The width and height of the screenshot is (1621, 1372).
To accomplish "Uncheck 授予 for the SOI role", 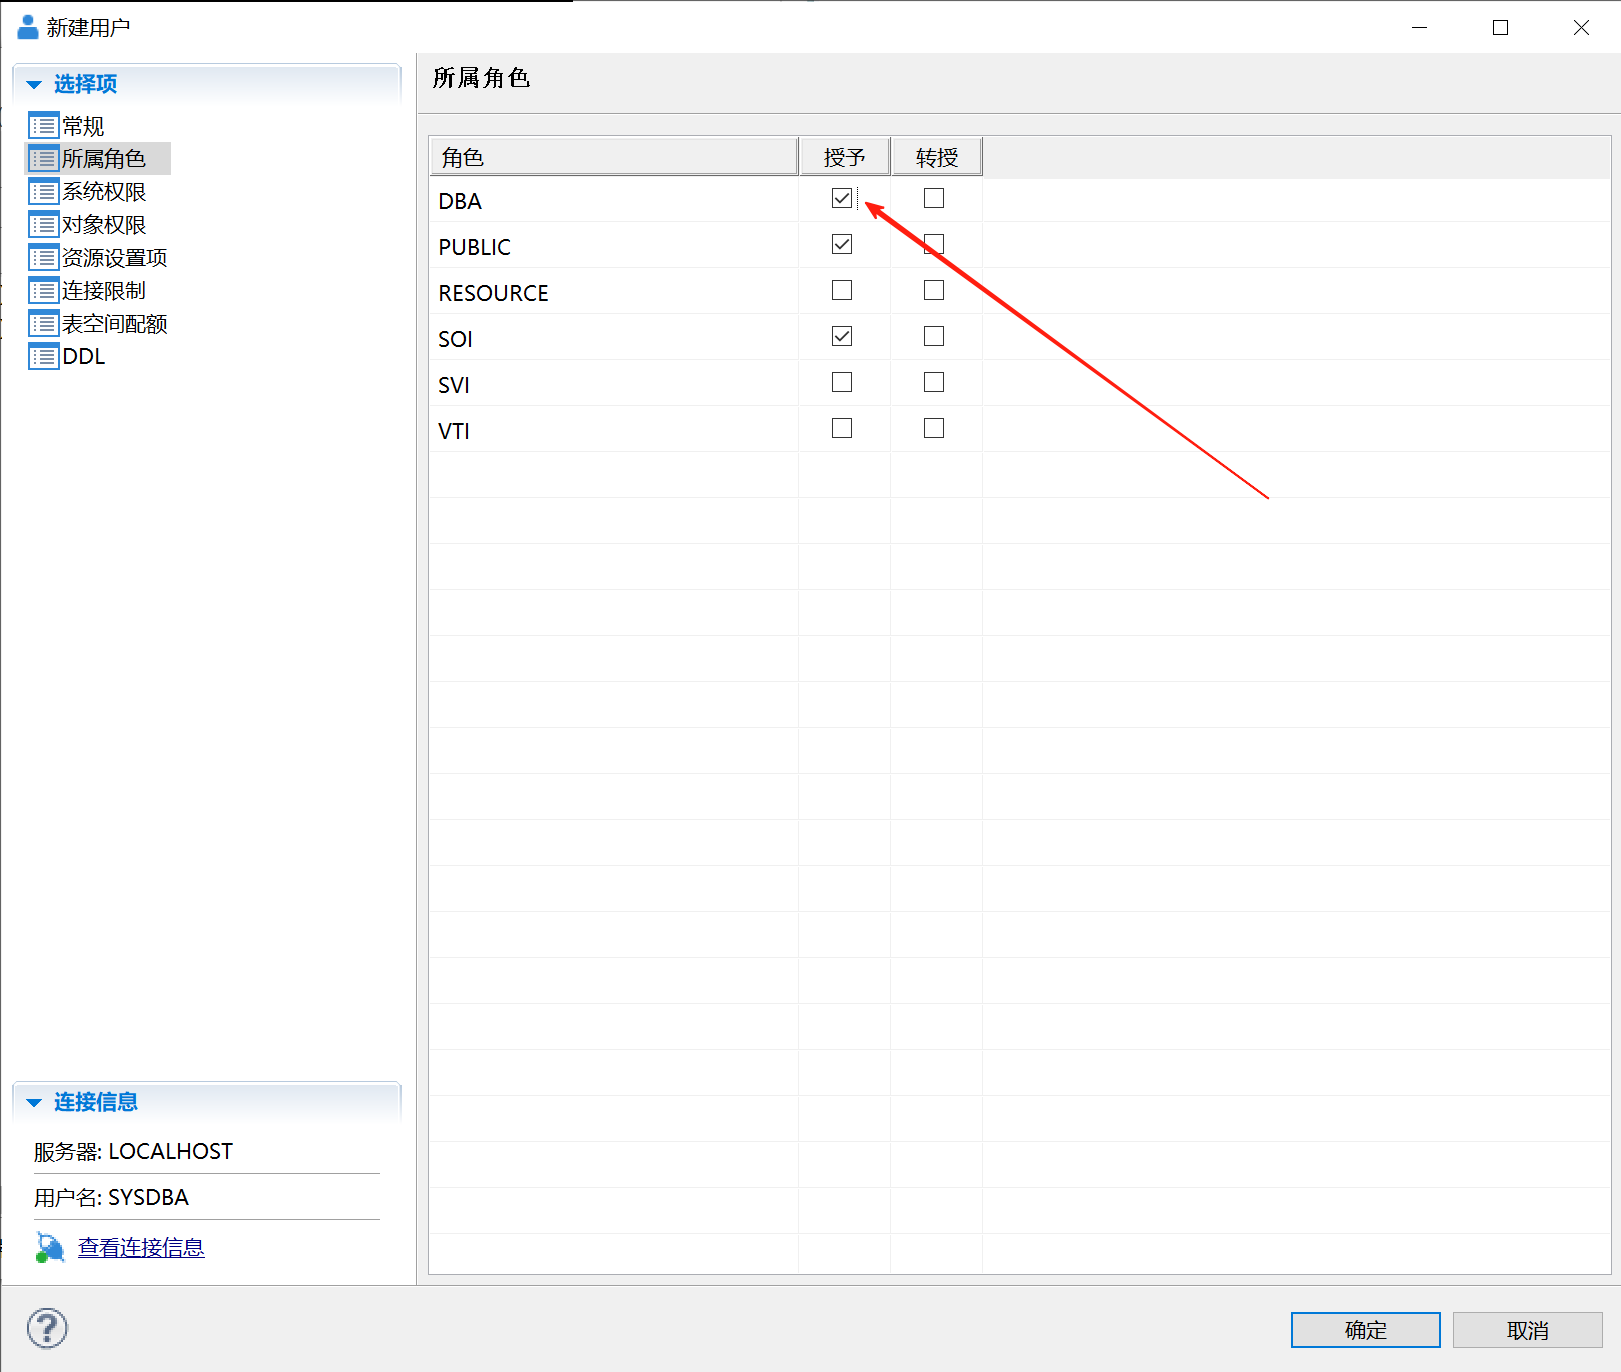I will (x=842, y=336).
